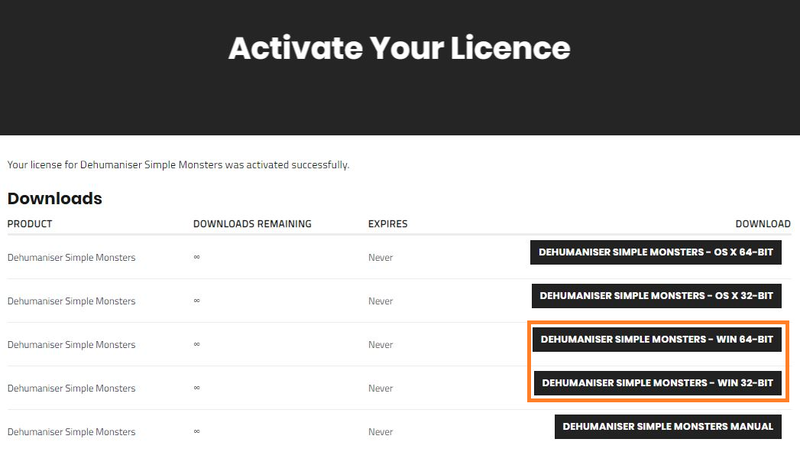Viewport: 800px width, 452px height.
Task: Click the Downloads section heading
Action: pyautogui.click(x=54, y=198)
